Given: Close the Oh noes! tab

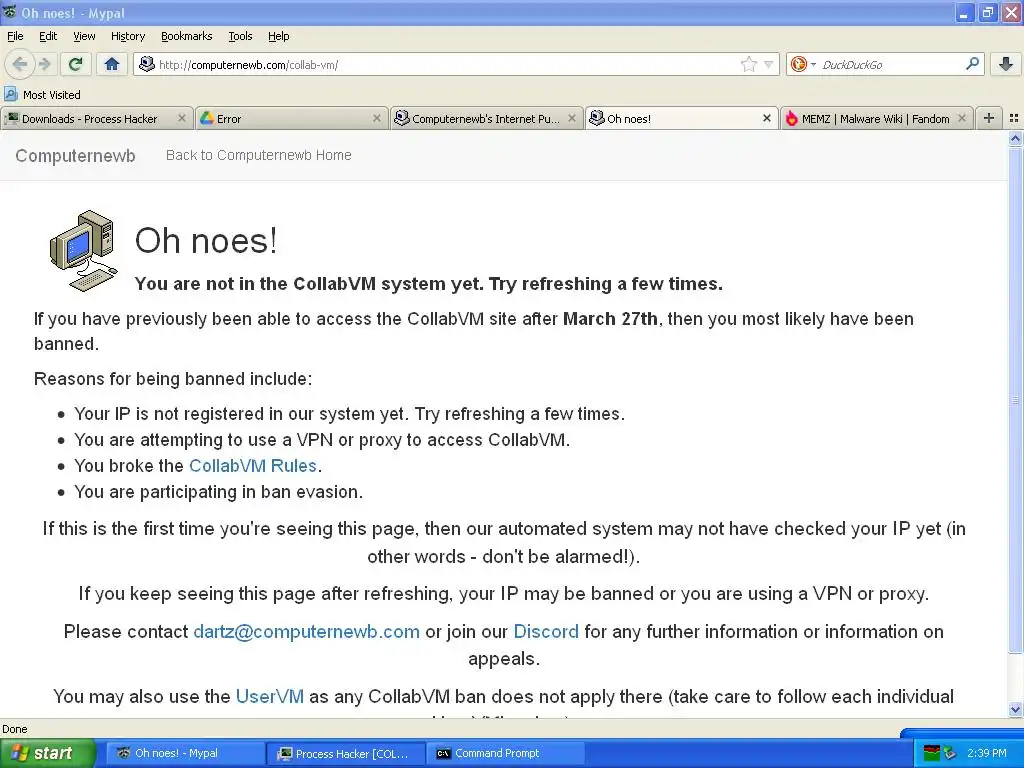Looking at the screenshot, I should pyautogui.click(x=767, y=118).
